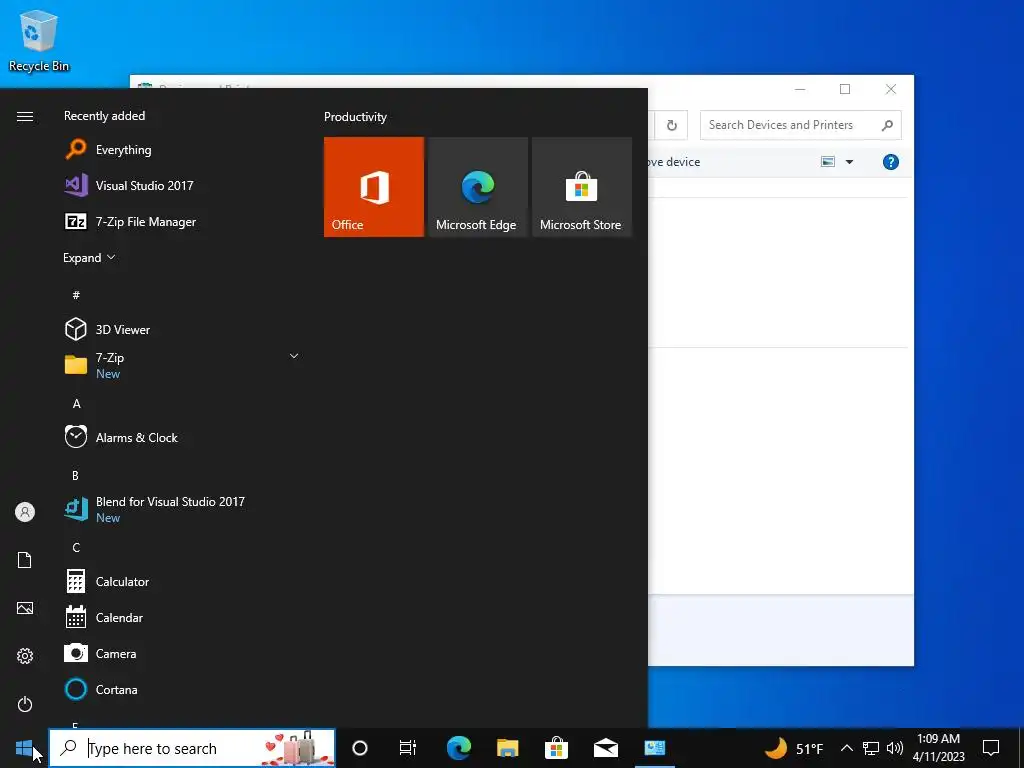
Task: Open view options dropdown in Devices window
Action: coord(850,162)
